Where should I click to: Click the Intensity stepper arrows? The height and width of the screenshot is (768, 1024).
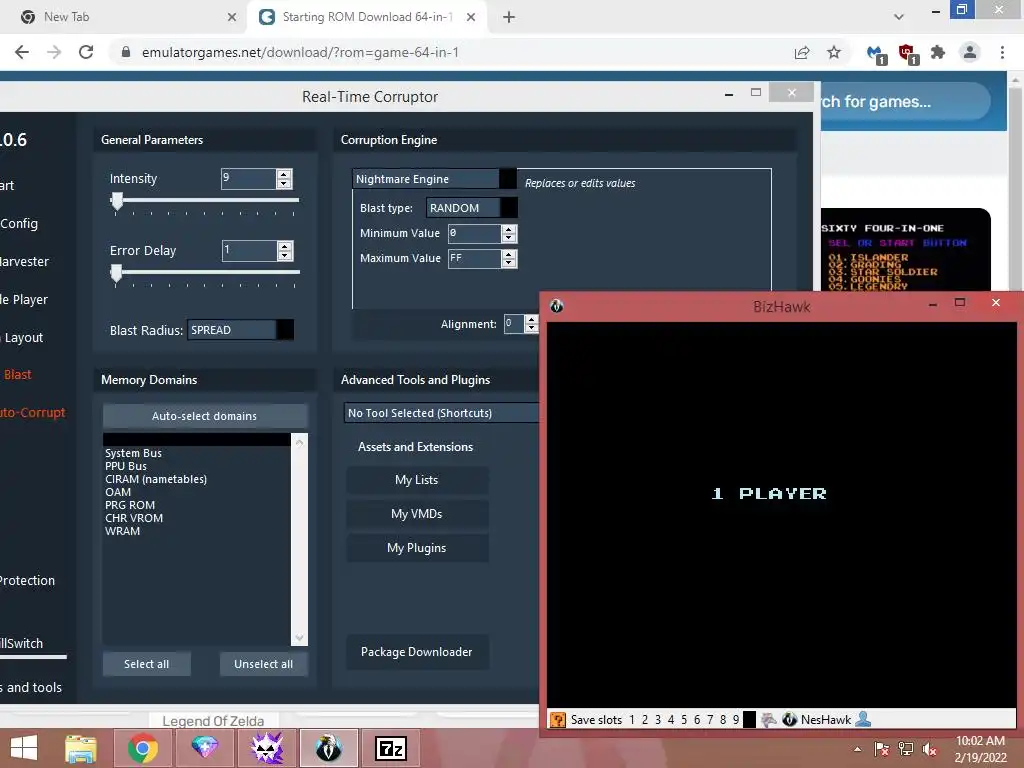[x=284, y=178]
